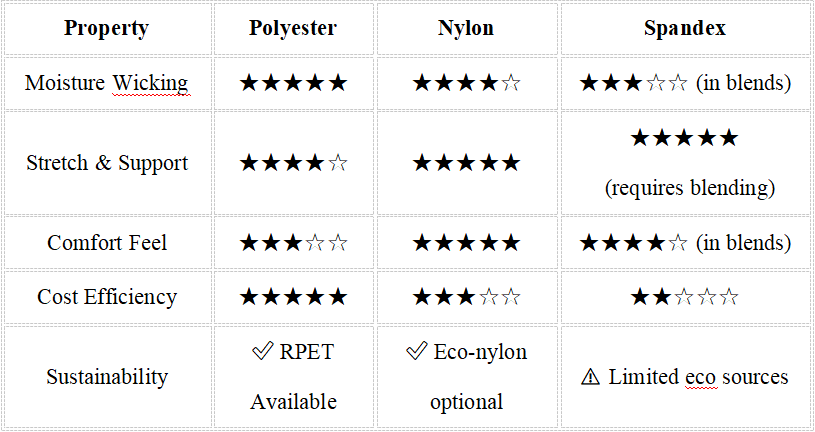Select the Property header cell
The image size is (815, 432).
tap(107, 29)
